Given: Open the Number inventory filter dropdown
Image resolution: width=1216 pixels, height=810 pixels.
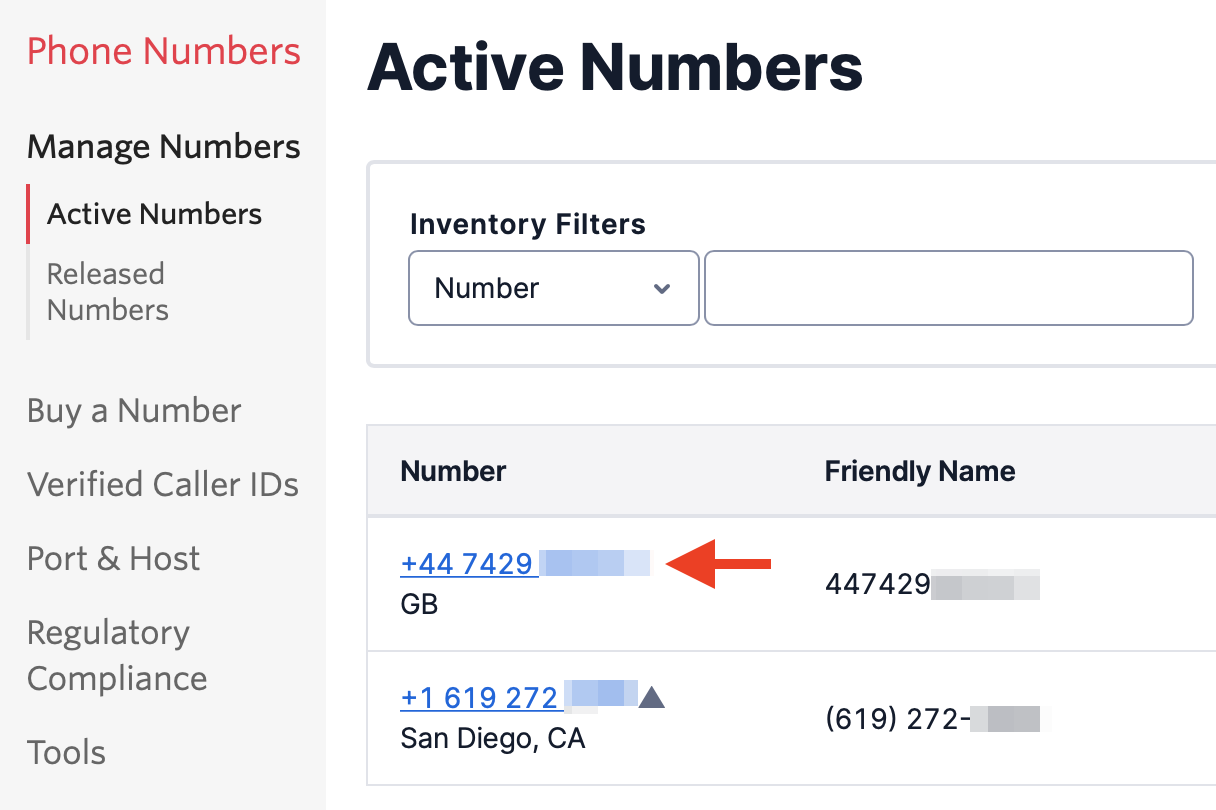Looking at the screenshot, I should tap(554, 288).
